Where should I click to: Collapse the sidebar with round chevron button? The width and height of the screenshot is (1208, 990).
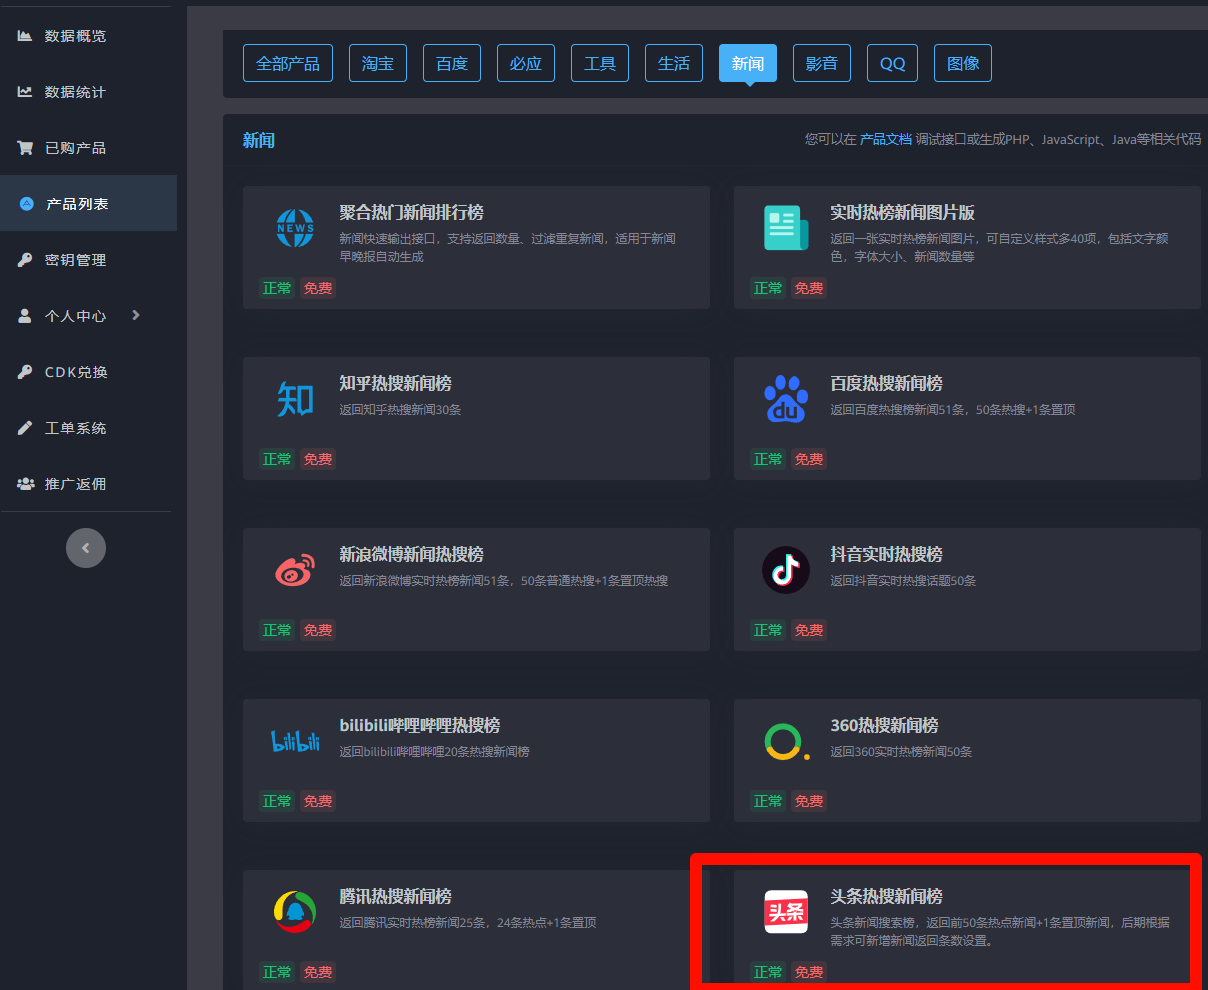(86, 548)
